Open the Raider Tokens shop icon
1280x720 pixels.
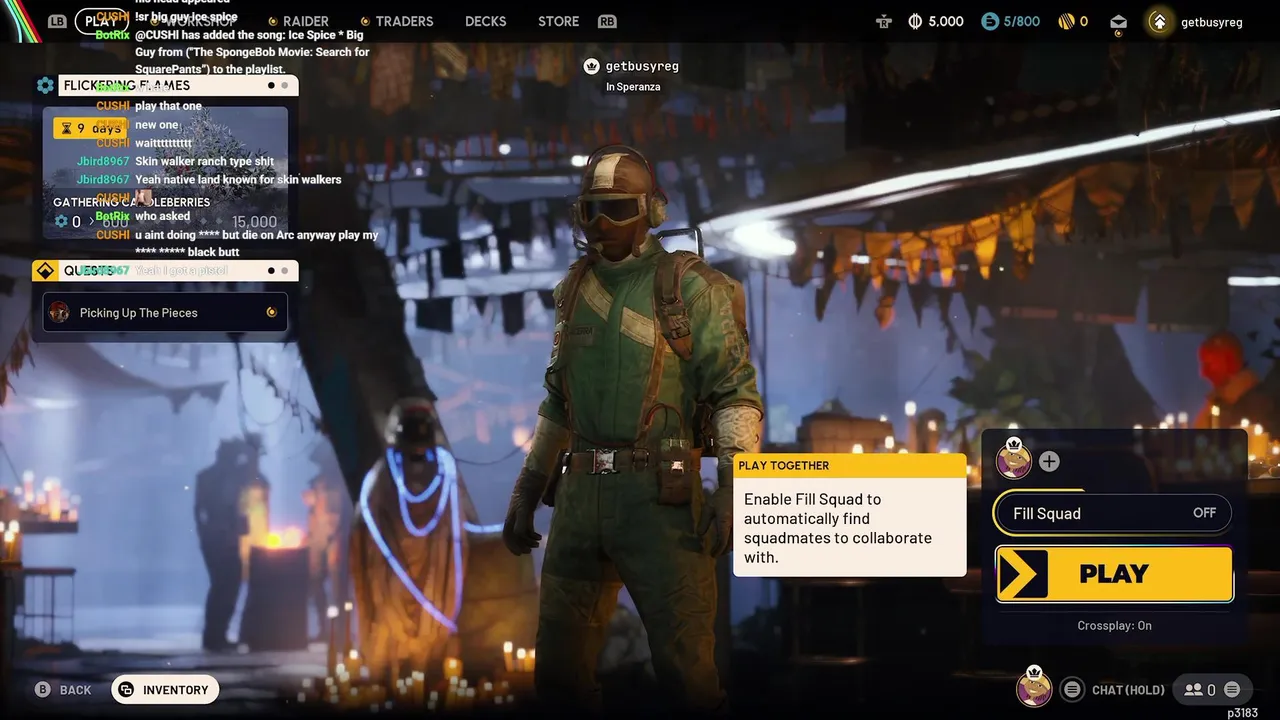click(x=883, y=22)
